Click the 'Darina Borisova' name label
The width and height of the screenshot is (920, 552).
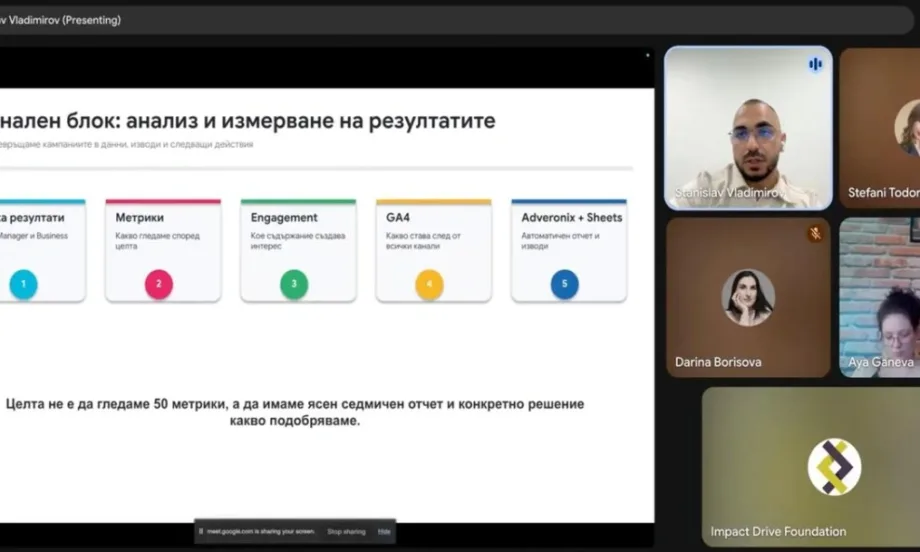[x=718, y=362]
